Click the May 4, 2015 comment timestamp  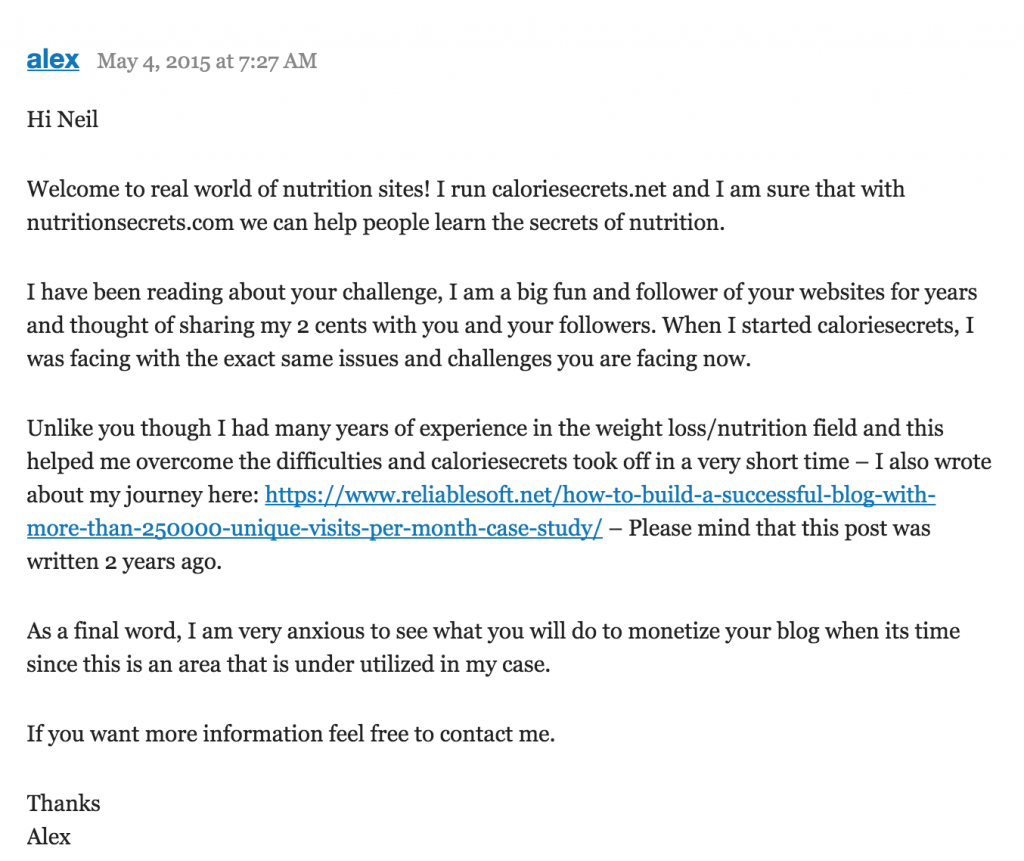(207, 62)
